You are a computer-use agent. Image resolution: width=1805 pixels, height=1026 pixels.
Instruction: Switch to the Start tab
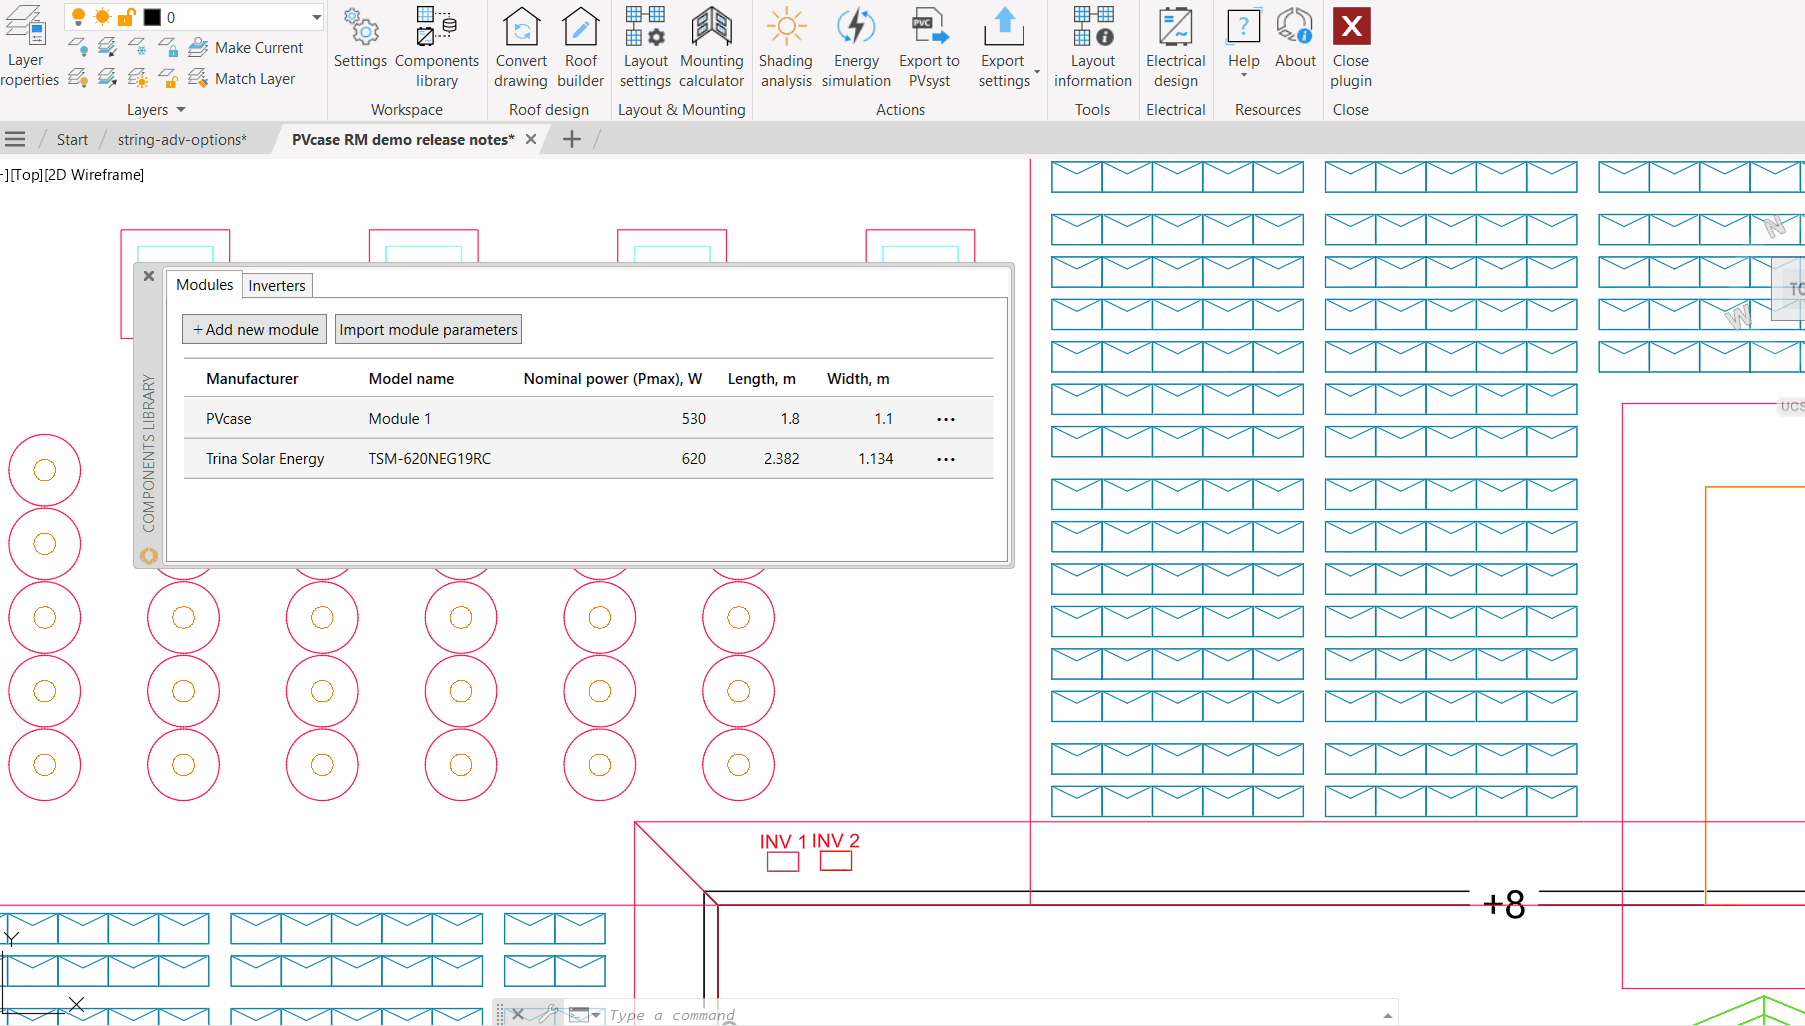(72, 140)
